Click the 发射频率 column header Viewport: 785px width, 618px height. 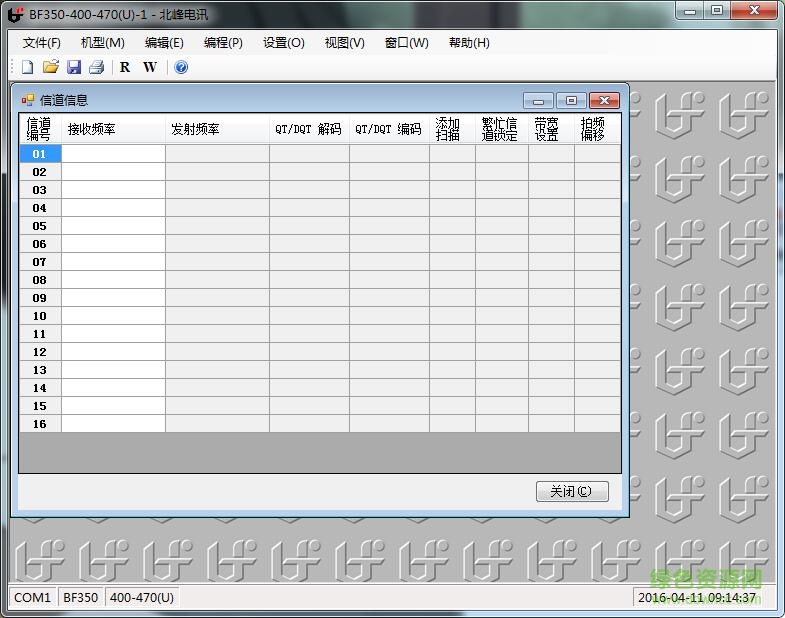pyautogui.click(x=217, y=129)
